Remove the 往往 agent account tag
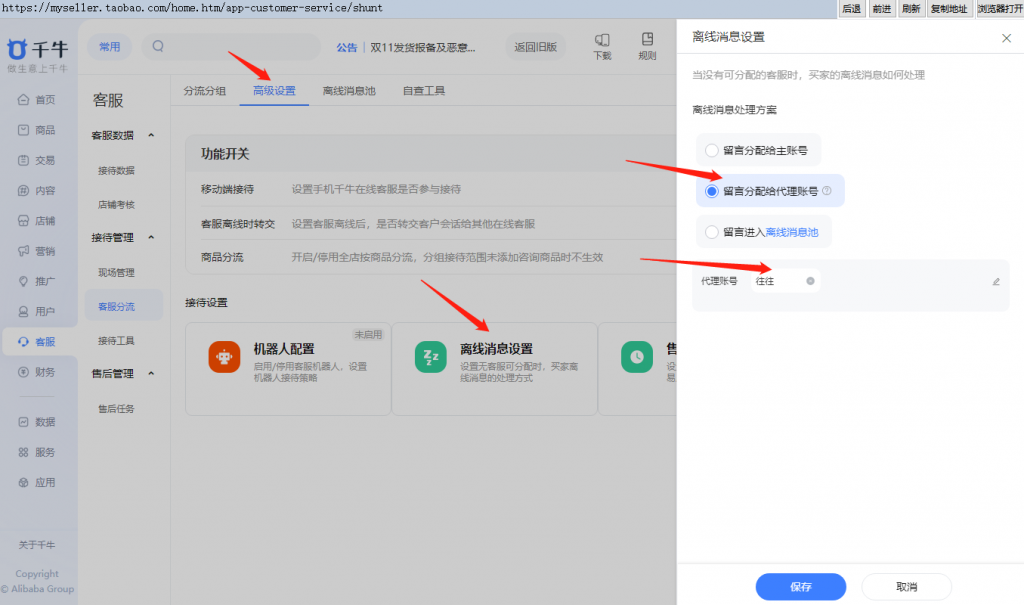This screenshot has height=605, width=1024. click(810, 281)
